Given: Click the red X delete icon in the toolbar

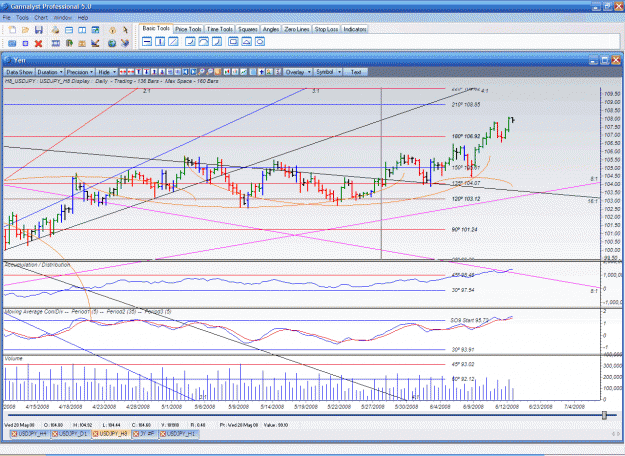Looking at the screenshot, I should coord(38,43).
